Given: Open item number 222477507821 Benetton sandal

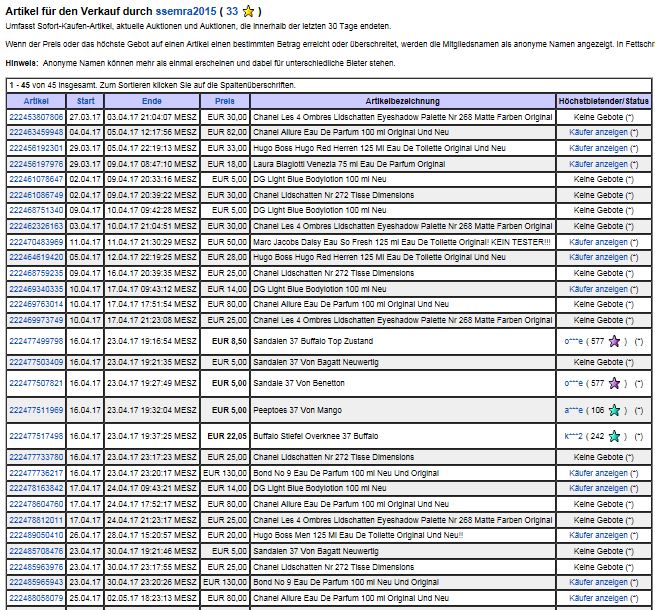Looking at the screenshot, I should pos(36,383).
